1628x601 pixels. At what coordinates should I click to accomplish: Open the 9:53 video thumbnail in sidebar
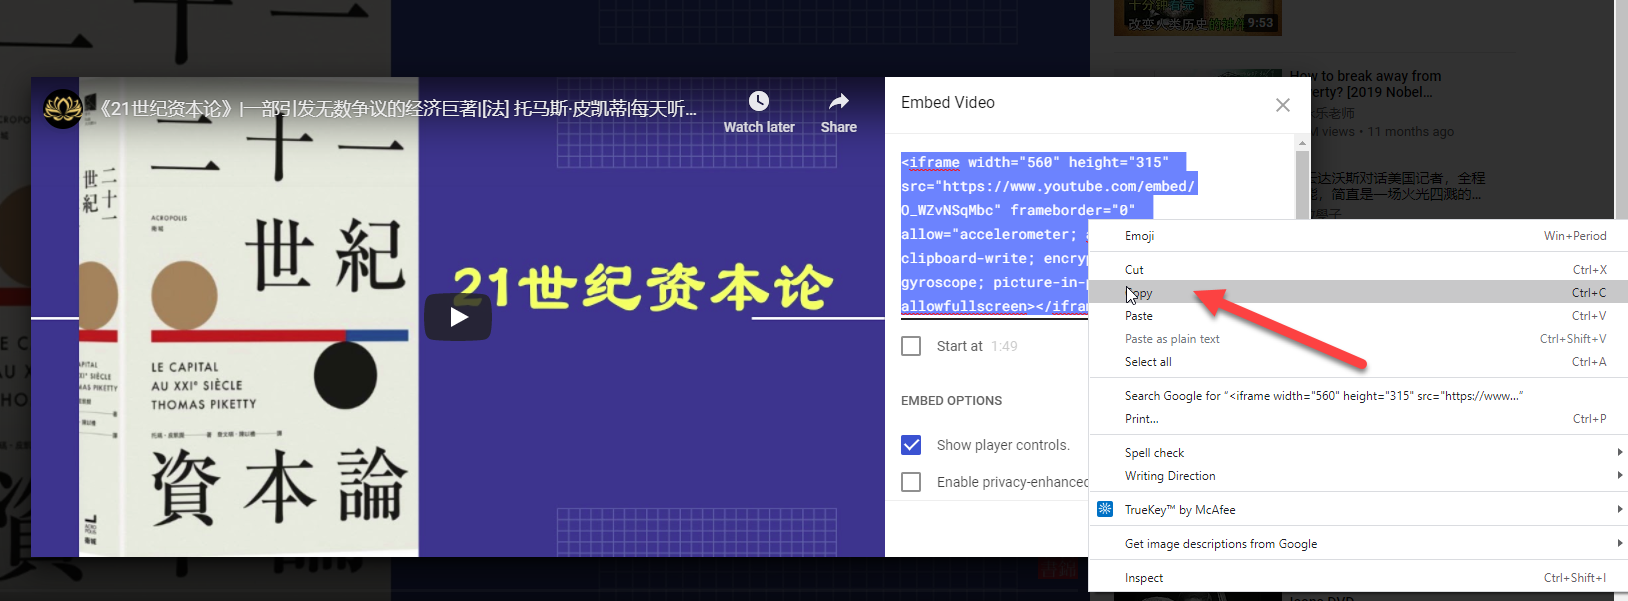[x=1197, y=17]
